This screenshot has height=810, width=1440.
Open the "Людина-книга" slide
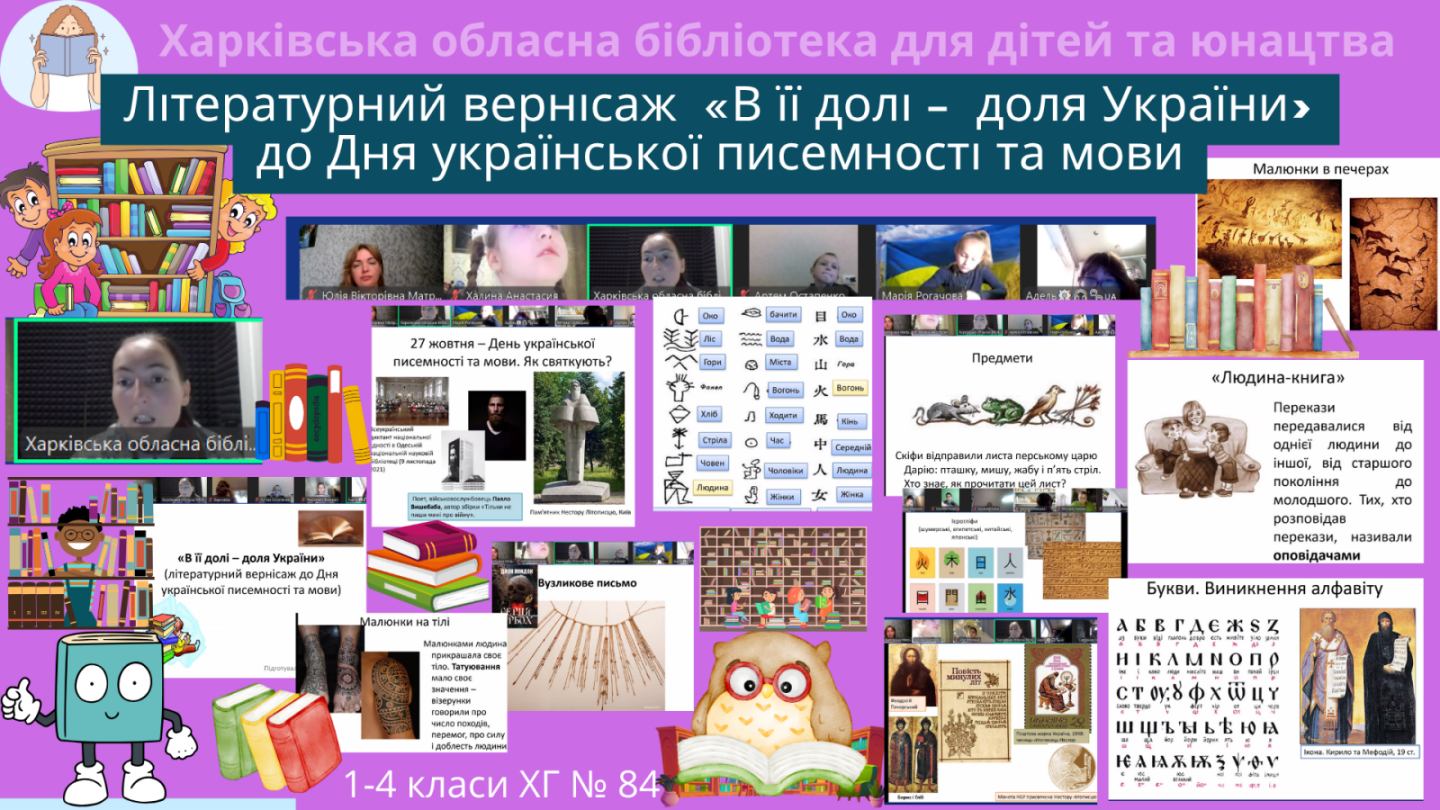(x=1275, y=460)
